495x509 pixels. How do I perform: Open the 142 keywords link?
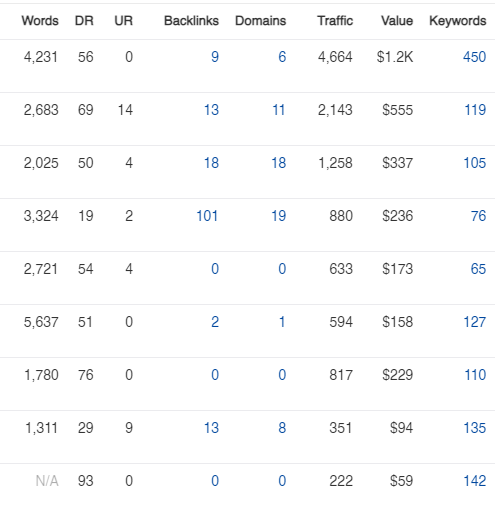pos(475,481)
